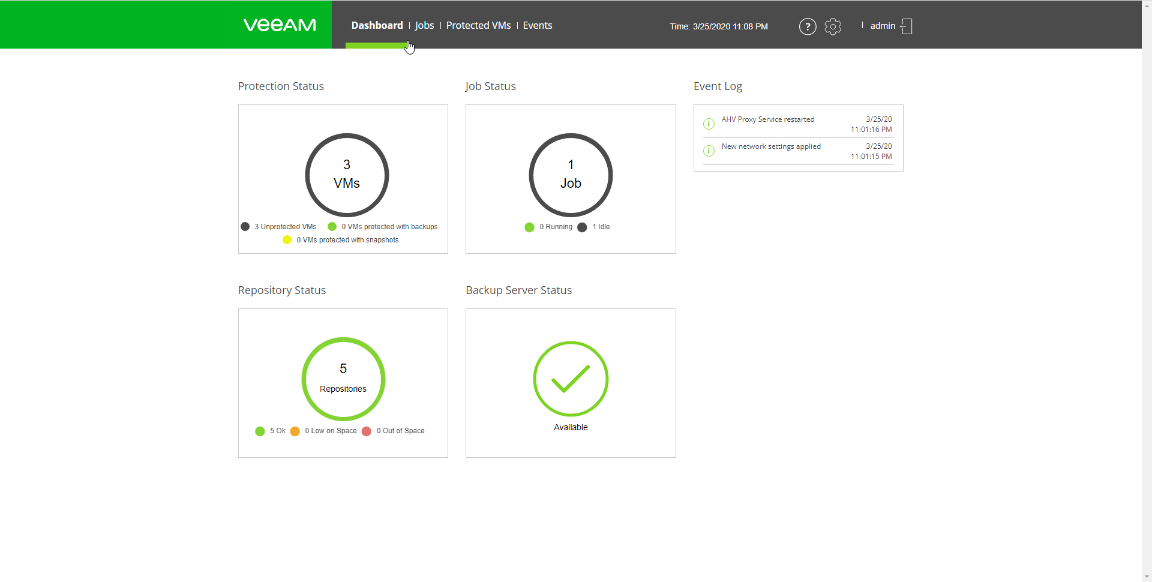Click the logout icon next to admin
This screenshot has width=1152, height=582.
click(906, 26)
